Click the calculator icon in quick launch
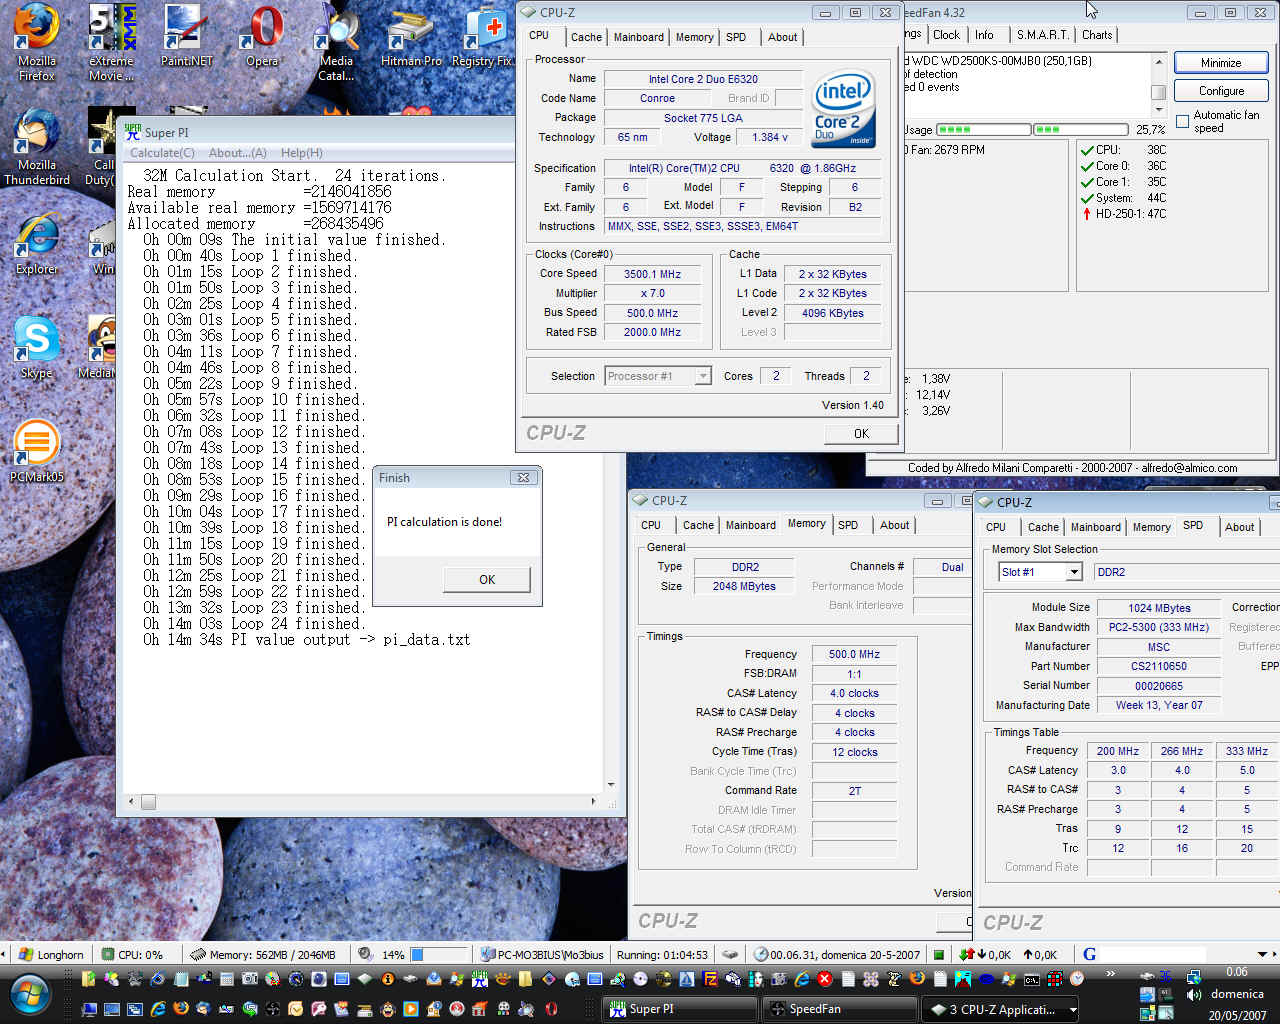This screenshot has width=1280, height=1024. pos(226,979)
